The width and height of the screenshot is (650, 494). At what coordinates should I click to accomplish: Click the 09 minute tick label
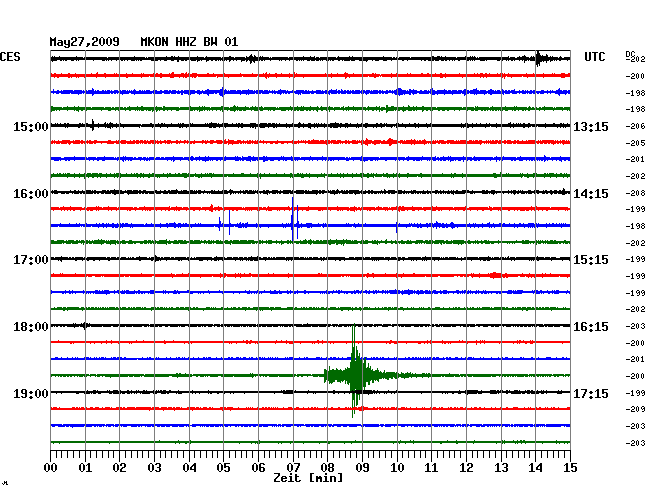362,468
